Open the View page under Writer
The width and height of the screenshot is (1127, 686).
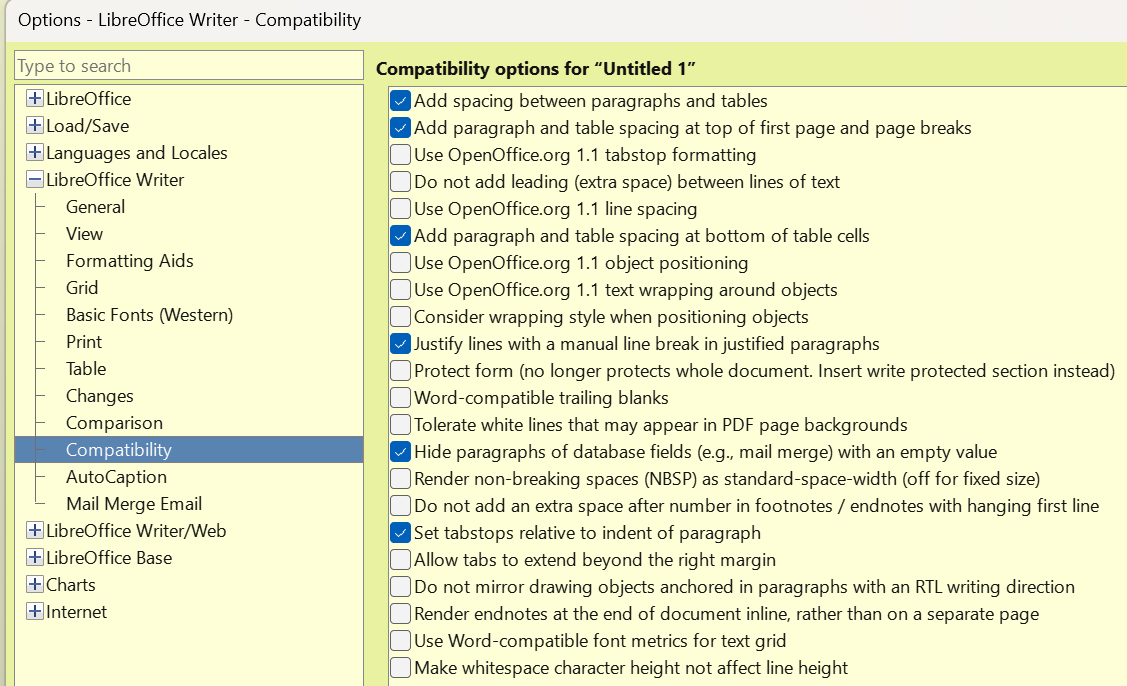click(x=85, y=234)
